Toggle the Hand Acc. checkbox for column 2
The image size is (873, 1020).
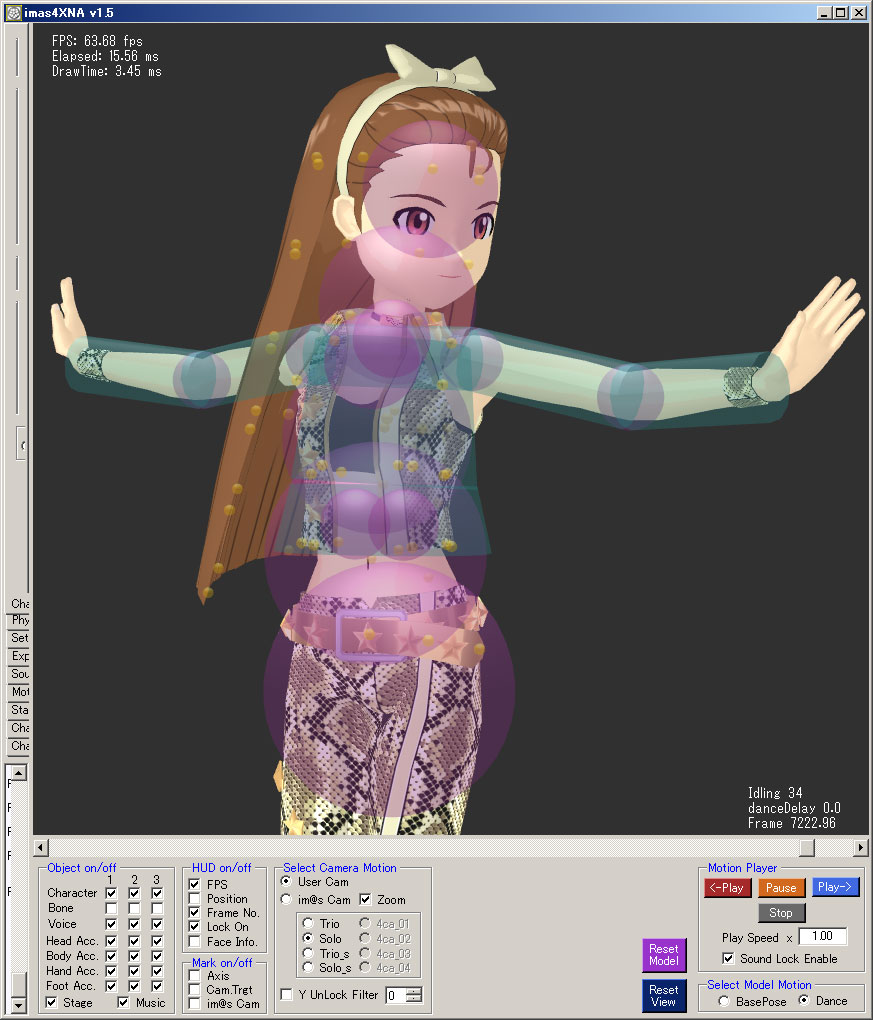[x=134, y=971]
